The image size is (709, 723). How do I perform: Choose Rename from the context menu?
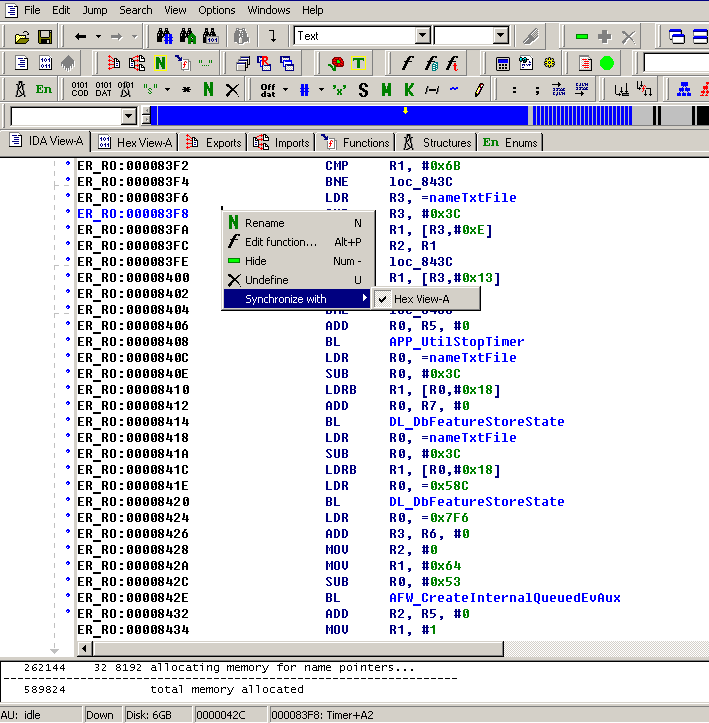298,223
